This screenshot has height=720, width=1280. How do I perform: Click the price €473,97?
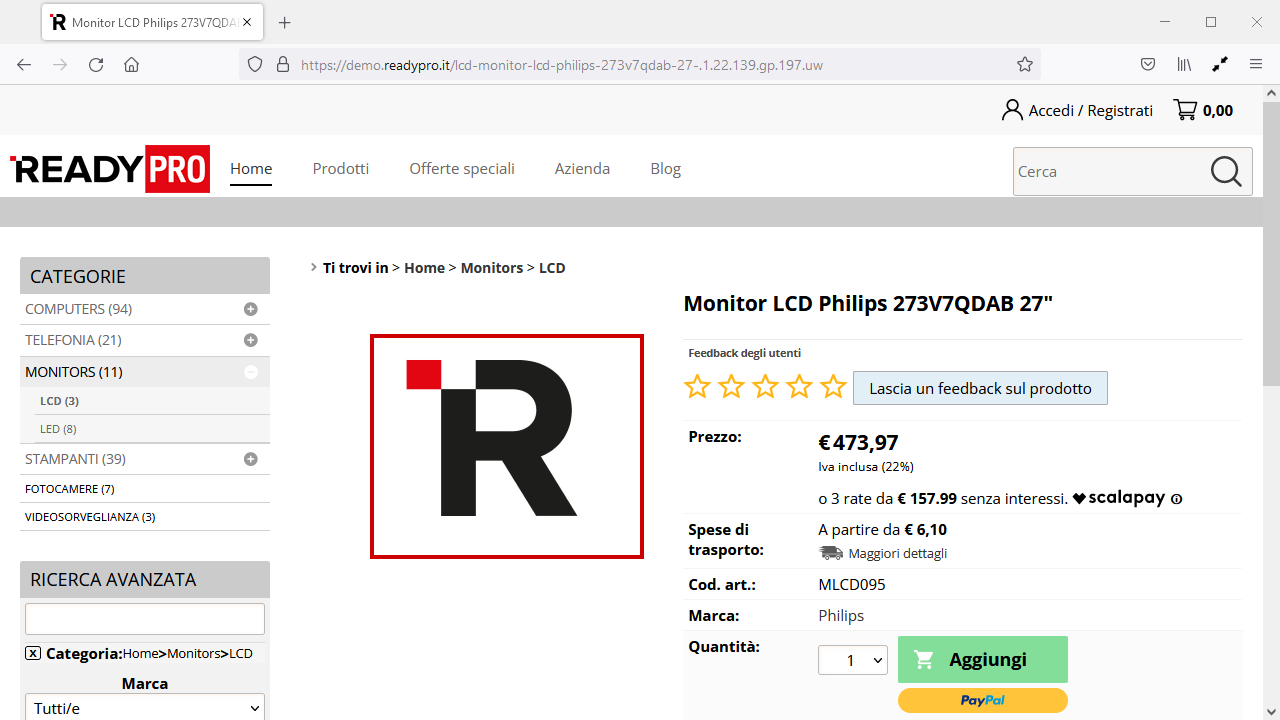858,443
